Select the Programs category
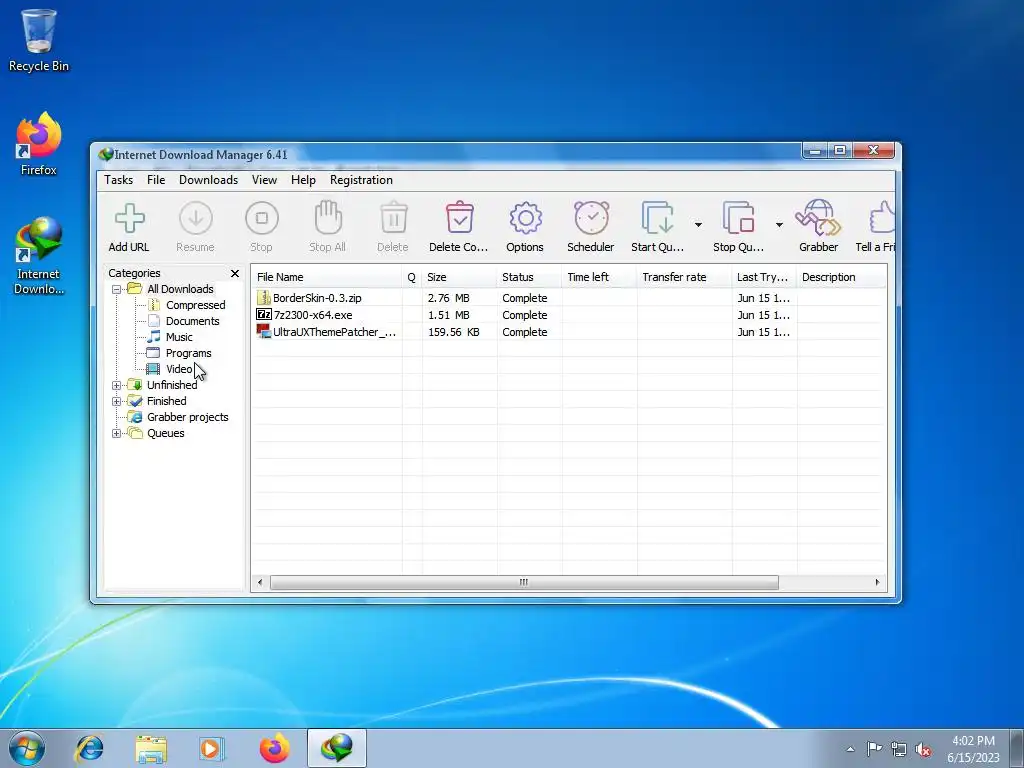 (189, 353)
